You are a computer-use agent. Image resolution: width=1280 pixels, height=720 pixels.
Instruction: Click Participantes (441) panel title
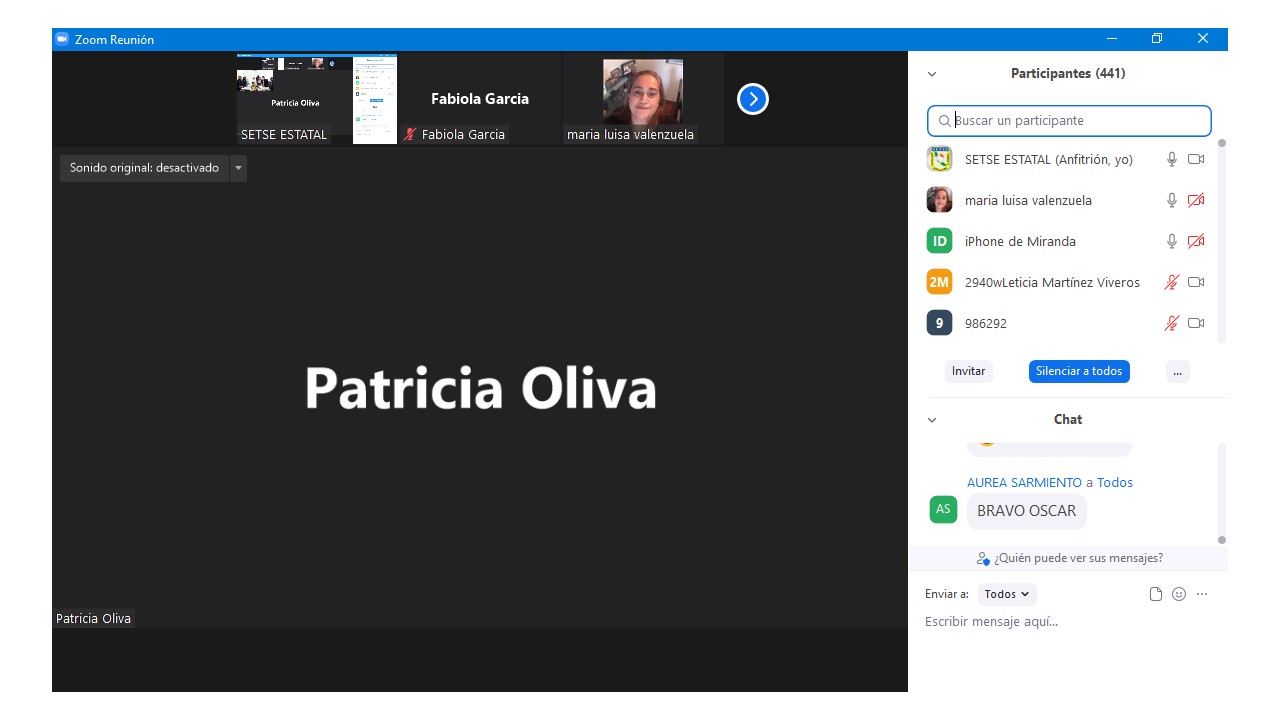(1068, 74)
